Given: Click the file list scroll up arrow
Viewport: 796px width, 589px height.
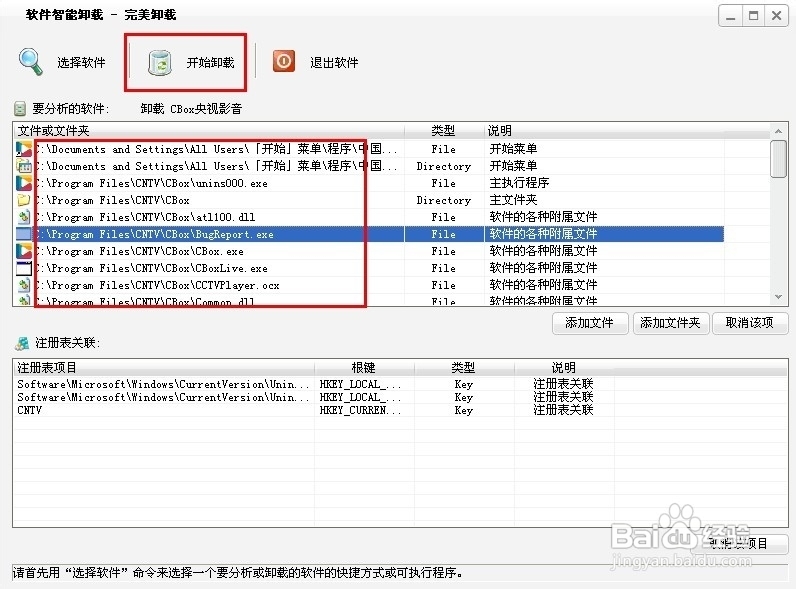Looking at the screenshot, I should 779,132.
